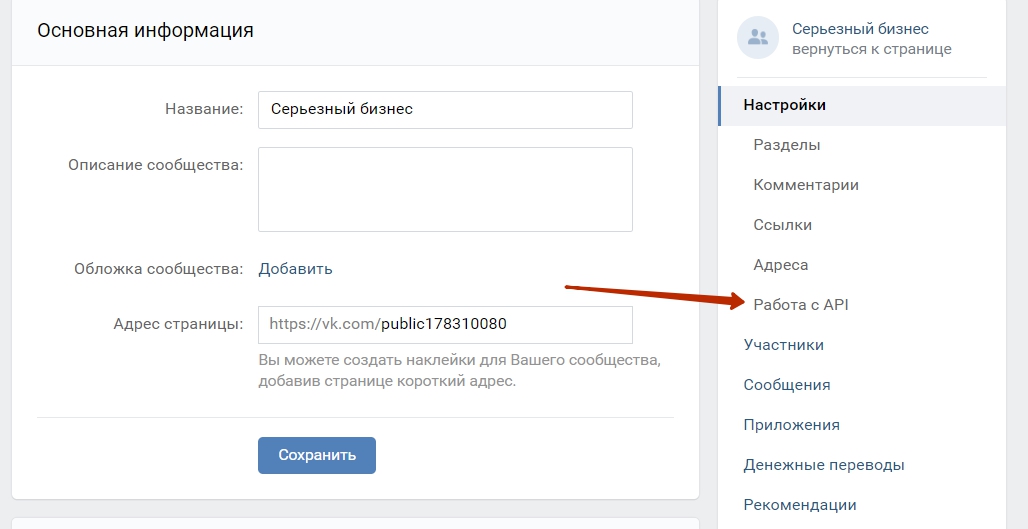Screen dimensions: 1028x529
Task: Select Ссылки in the sidebar
Action: pos(782,225)
